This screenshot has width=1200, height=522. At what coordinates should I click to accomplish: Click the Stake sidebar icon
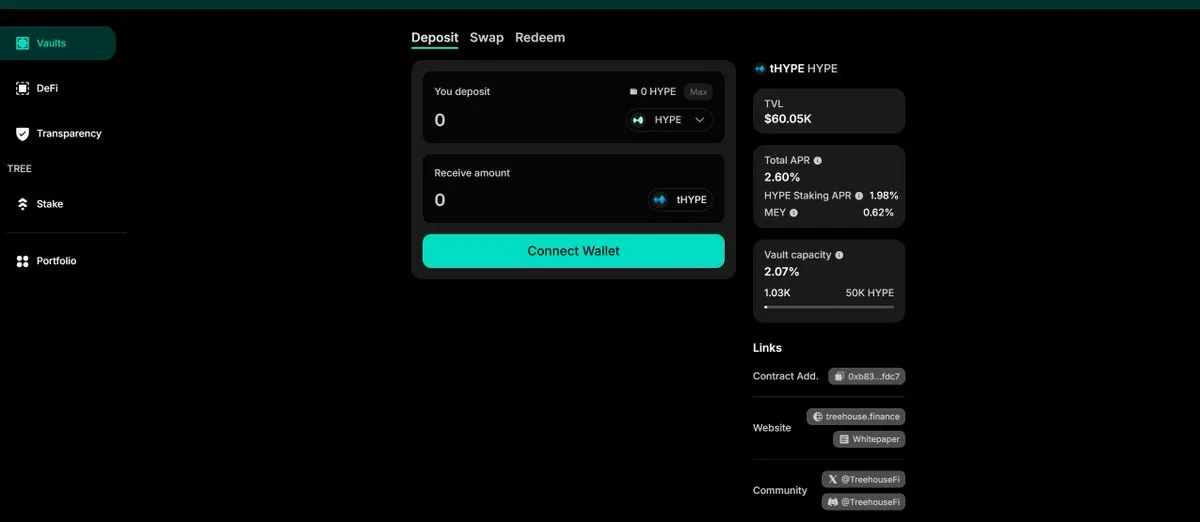coord(22,204)
